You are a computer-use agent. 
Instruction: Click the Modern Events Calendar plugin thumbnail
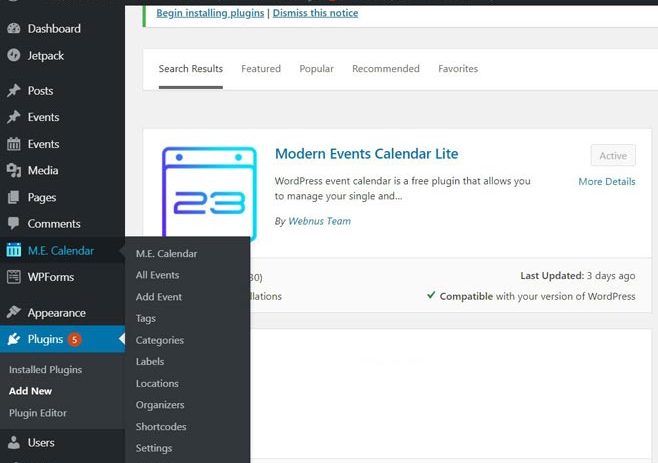point(209,193)
